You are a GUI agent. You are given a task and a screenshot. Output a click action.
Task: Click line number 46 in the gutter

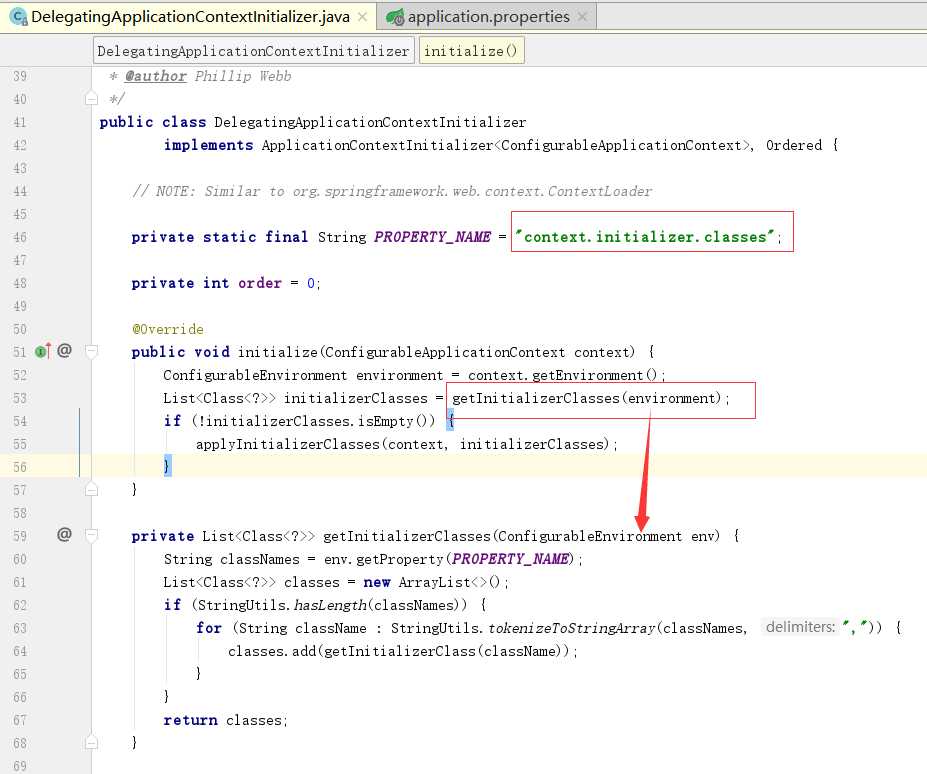point(20,237)
